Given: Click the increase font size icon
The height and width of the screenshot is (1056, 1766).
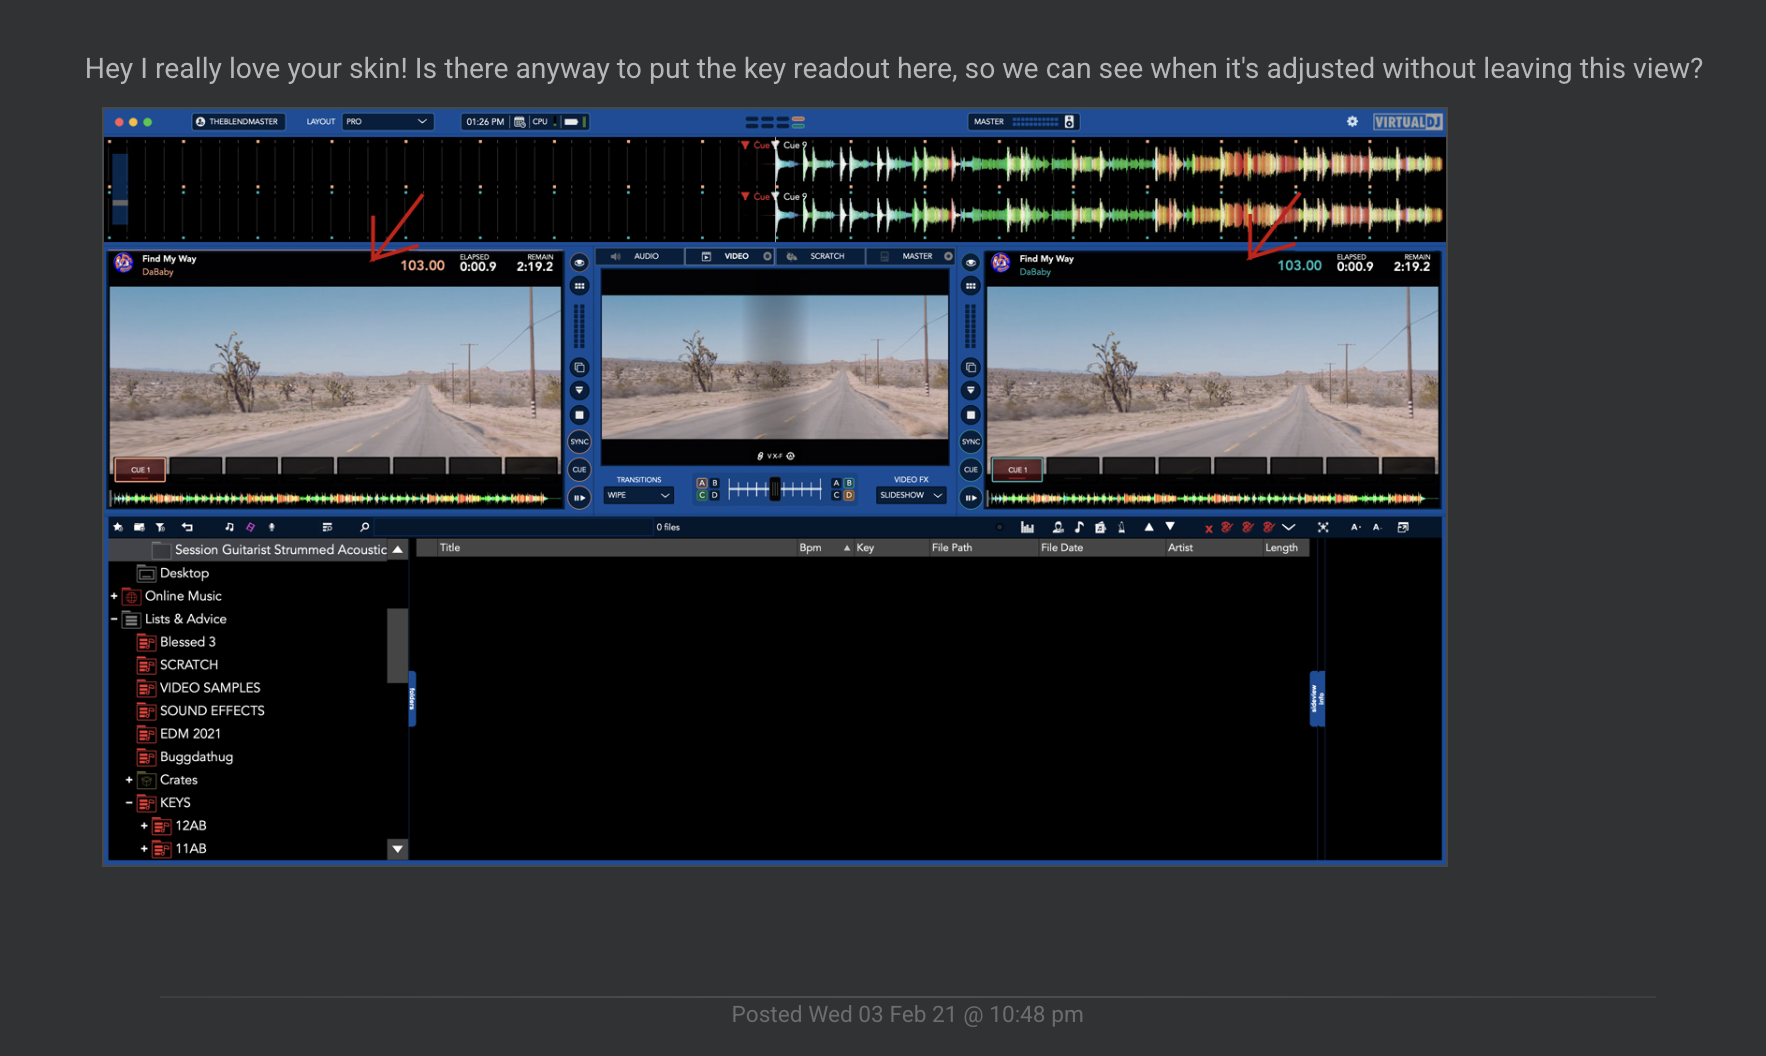Looking at the screenshot, I should tap(1355, 527).
